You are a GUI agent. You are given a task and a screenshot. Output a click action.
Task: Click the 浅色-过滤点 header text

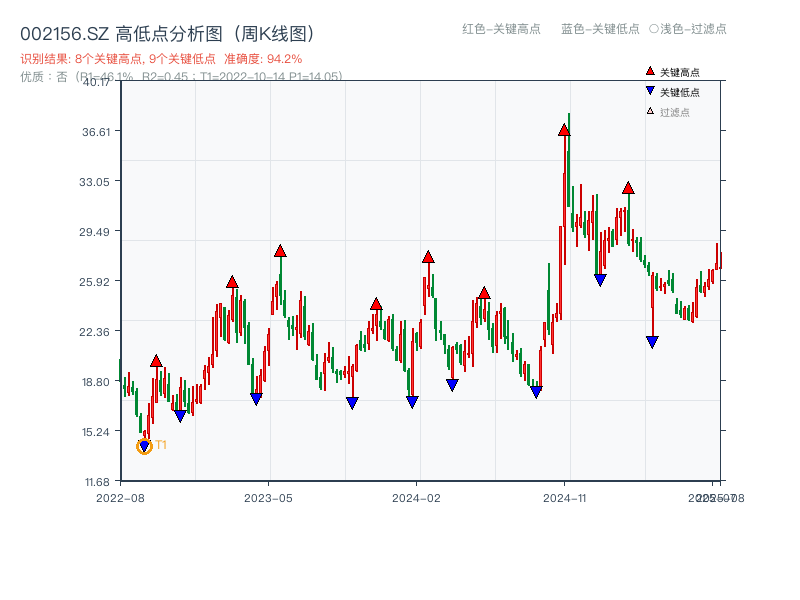point(688,29)
